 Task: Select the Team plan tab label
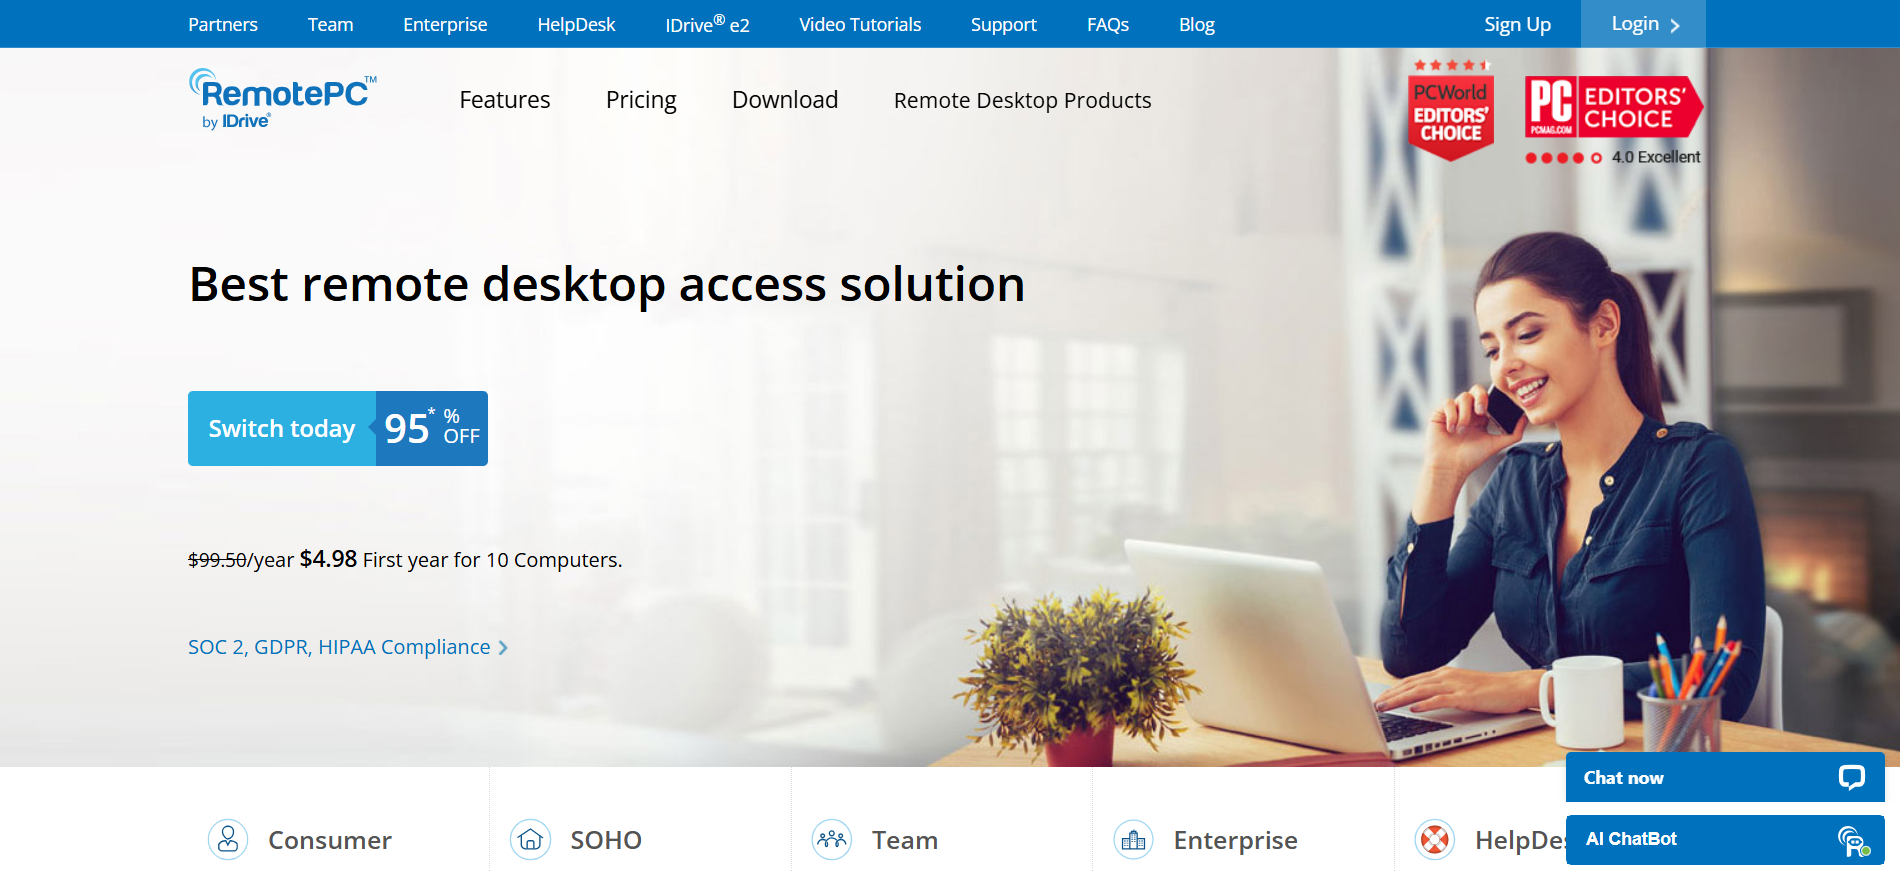click(x=905, y=840)
